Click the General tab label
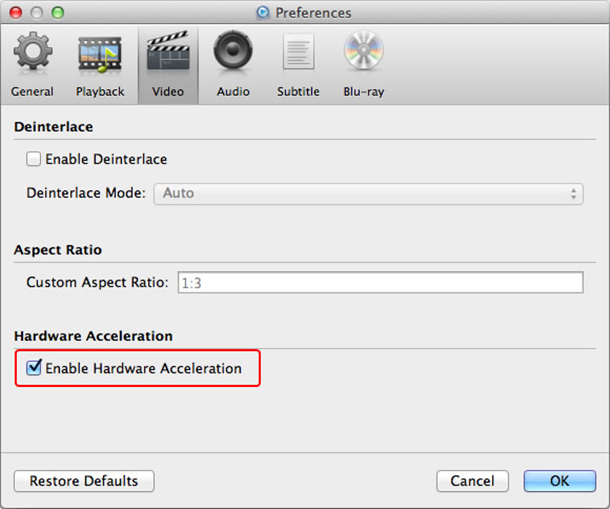The height and width of the screenshot is (509, 610). pos(32,92)
